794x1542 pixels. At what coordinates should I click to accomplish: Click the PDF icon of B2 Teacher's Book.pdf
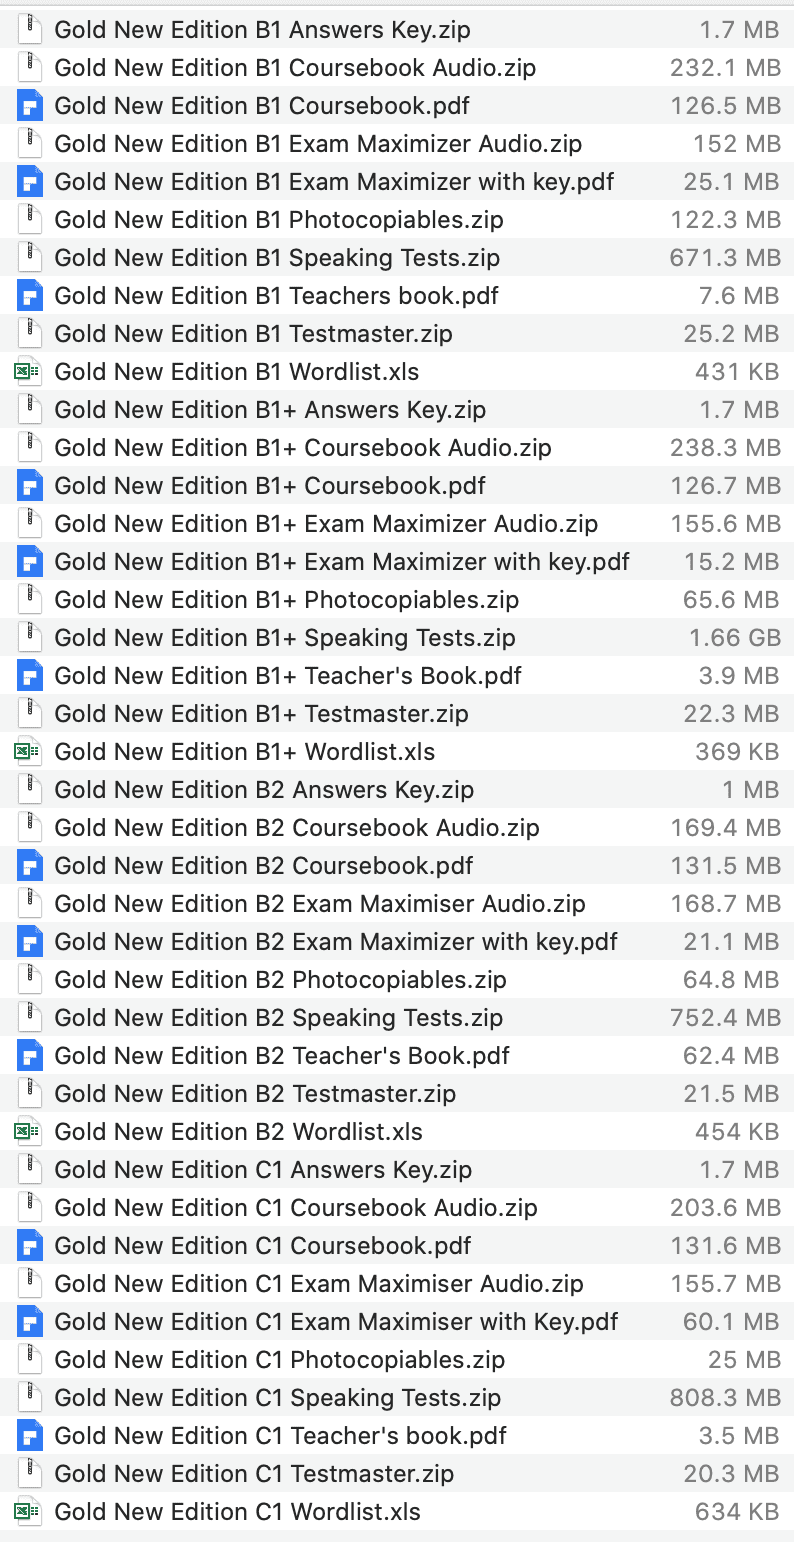click(x=30, y=1056)
